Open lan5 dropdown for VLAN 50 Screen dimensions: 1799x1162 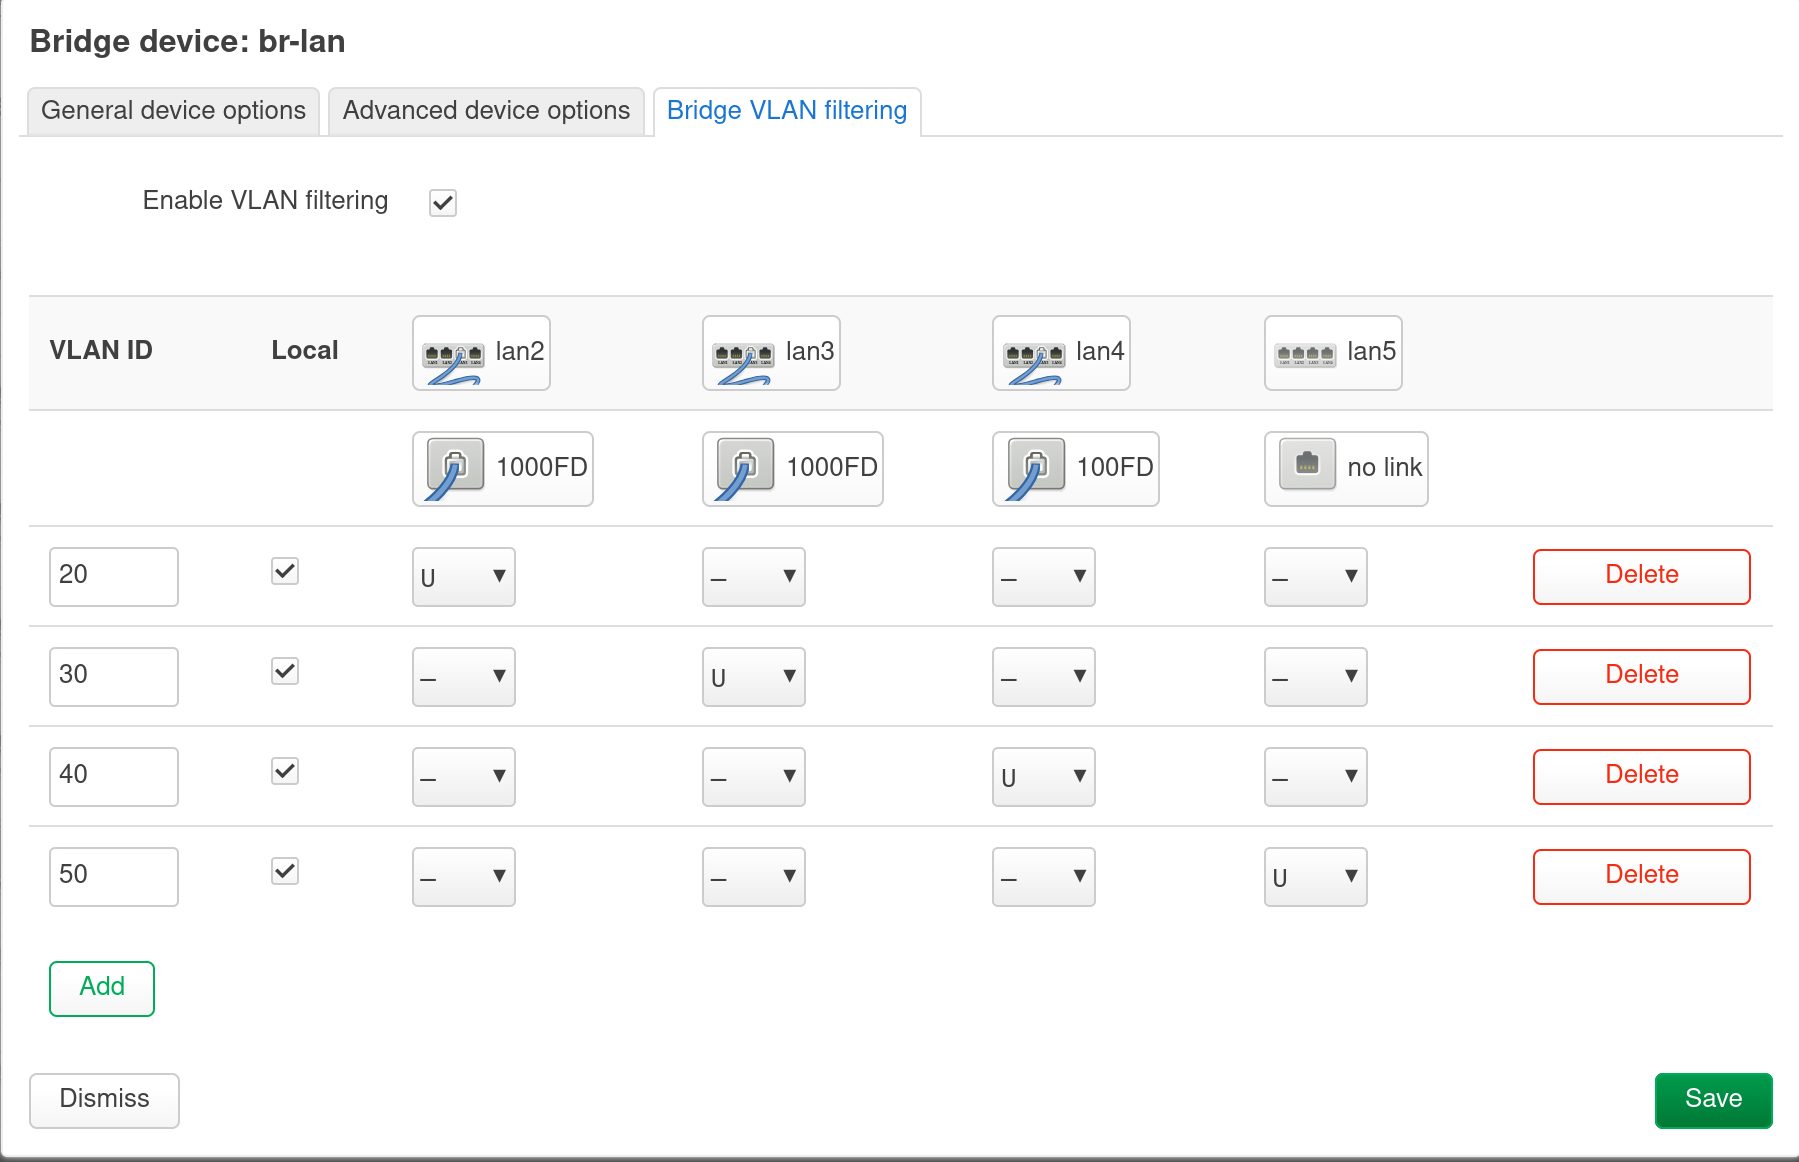coord(1315,877)
